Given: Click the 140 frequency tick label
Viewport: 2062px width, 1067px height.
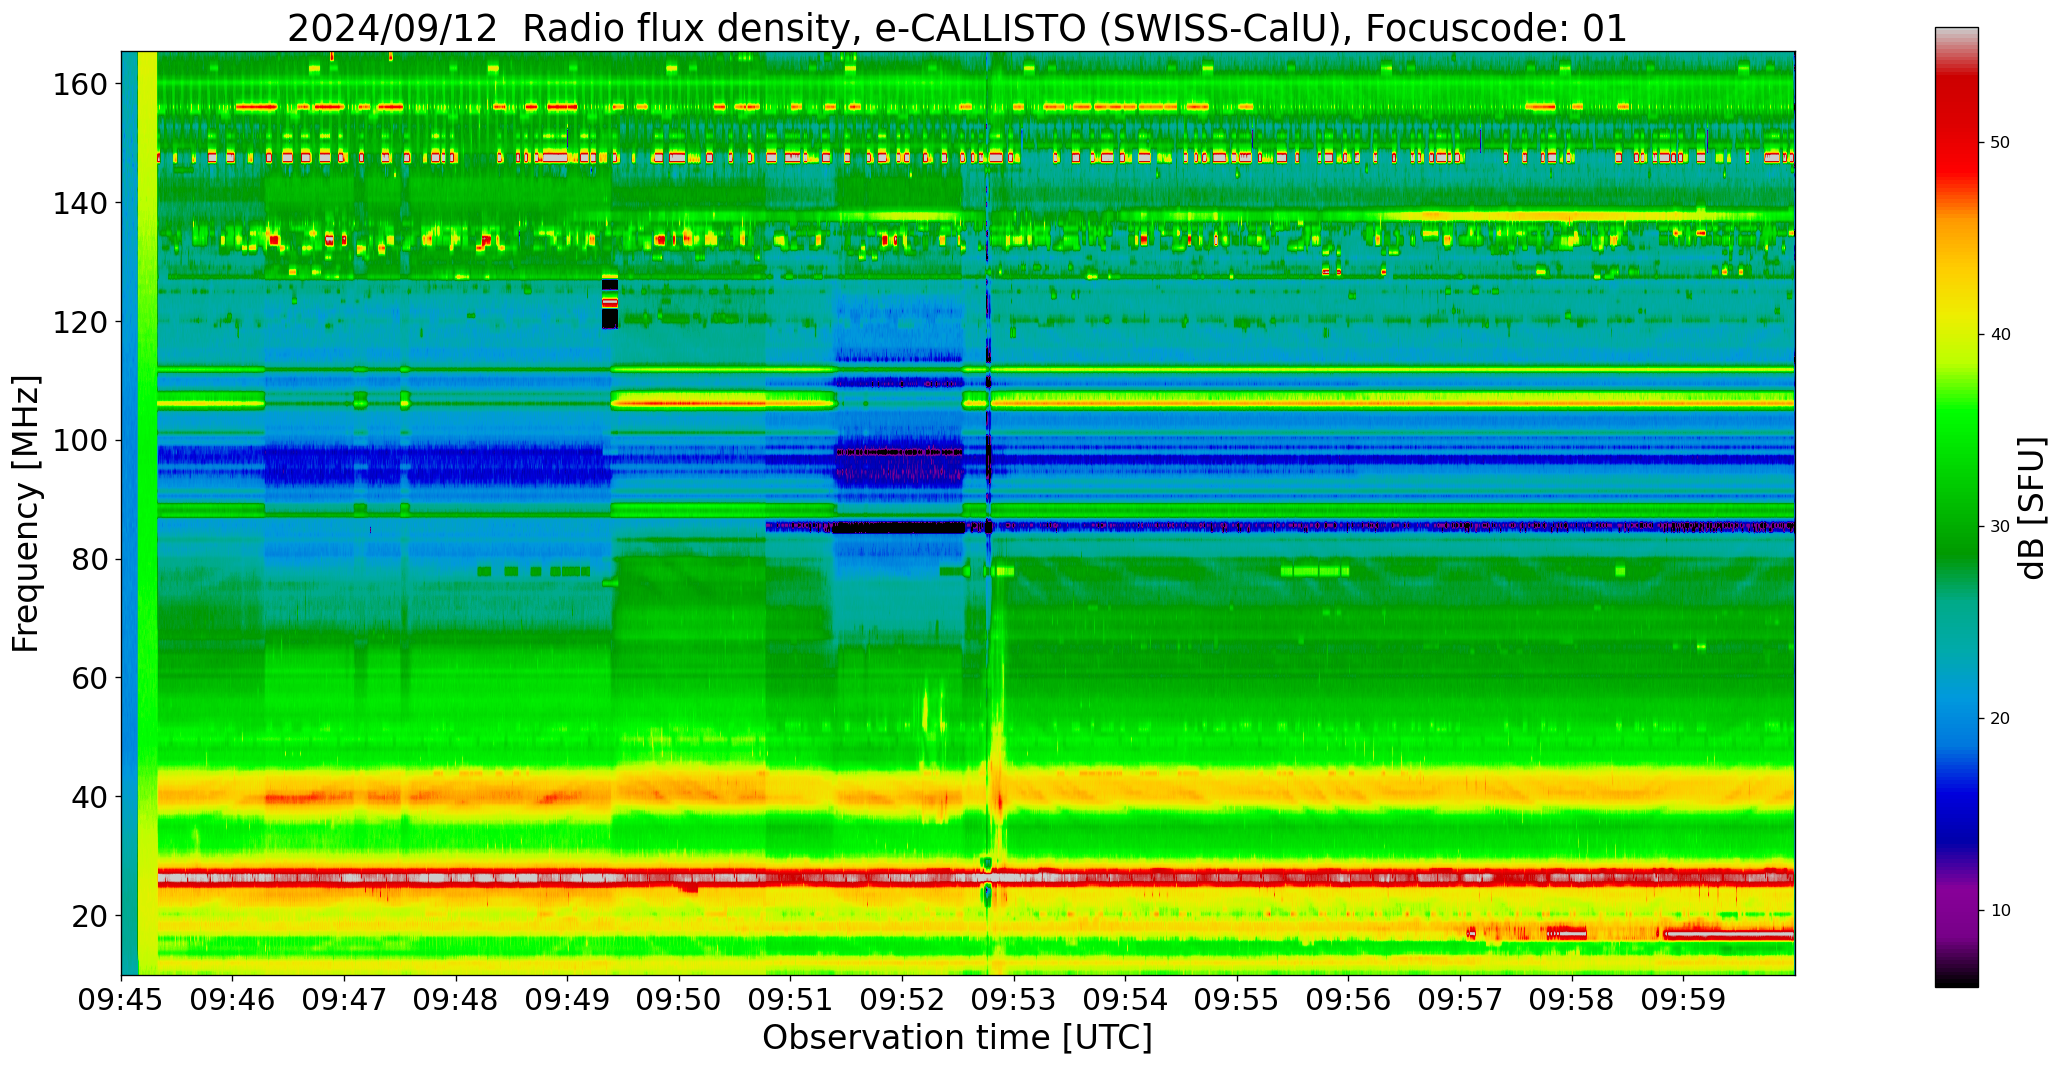Looking at the screenshot, I should pos(80,203).
